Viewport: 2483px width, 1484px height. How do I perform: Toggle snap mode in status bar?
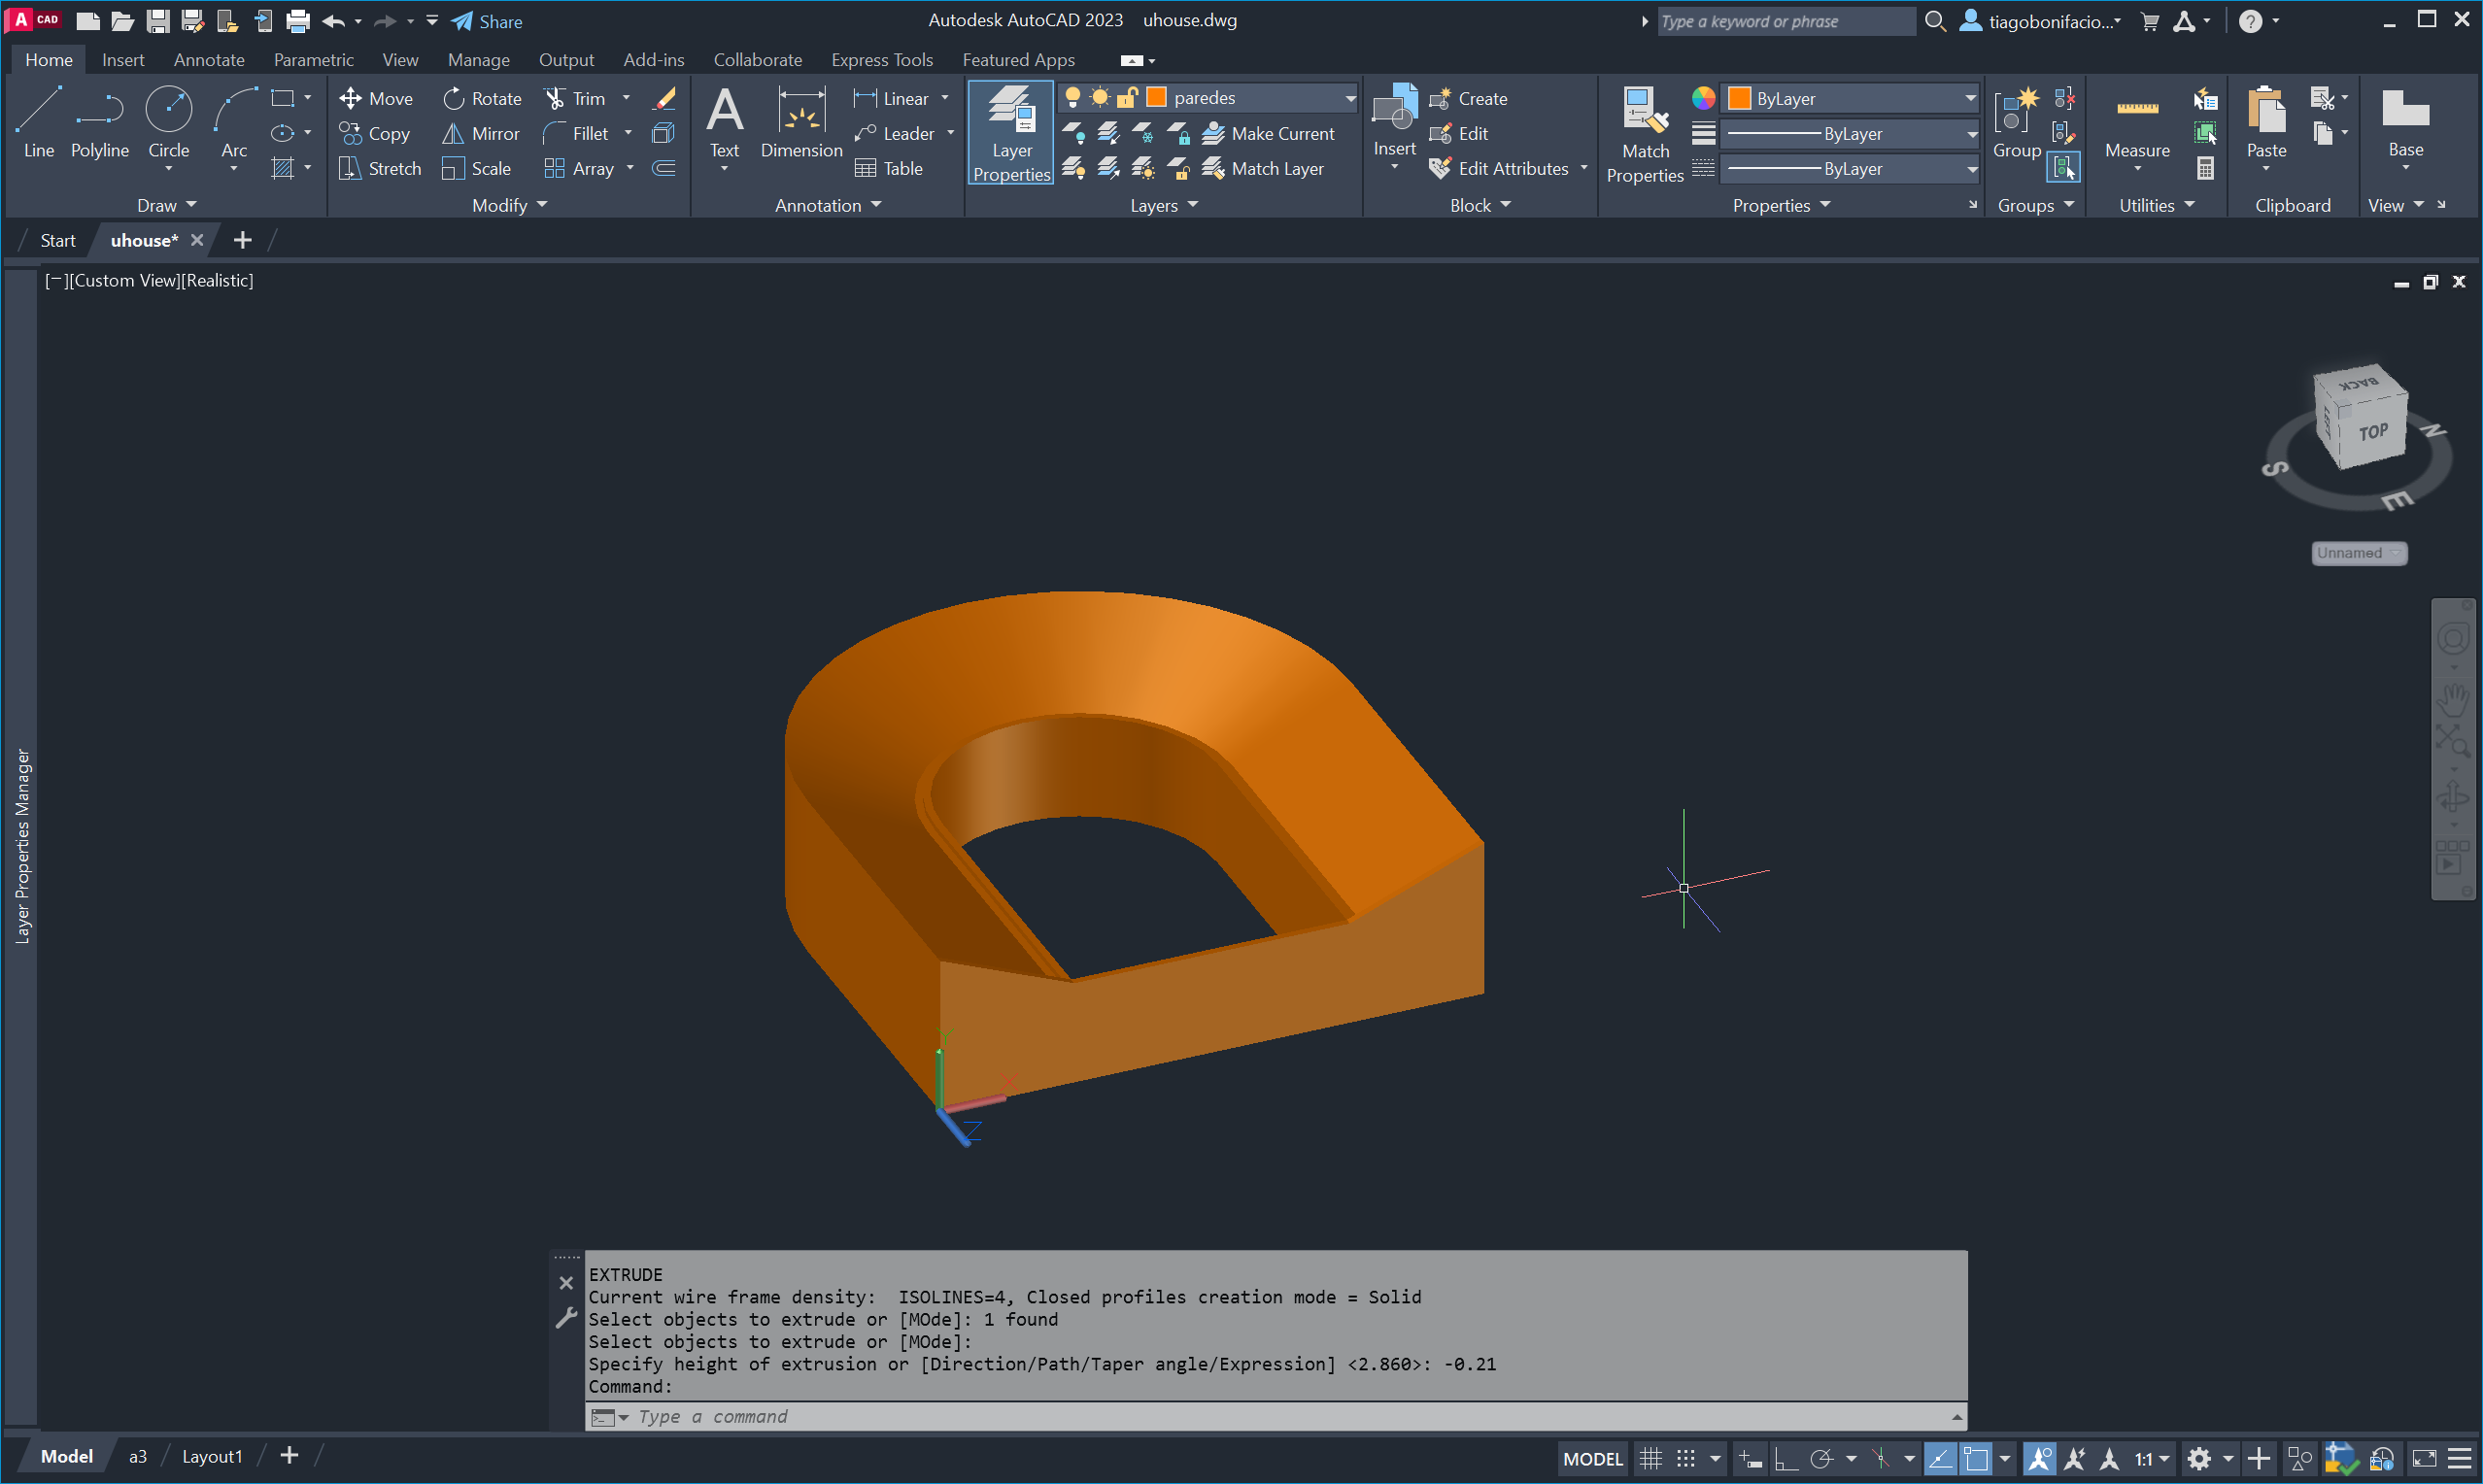pos(1686,1458)
